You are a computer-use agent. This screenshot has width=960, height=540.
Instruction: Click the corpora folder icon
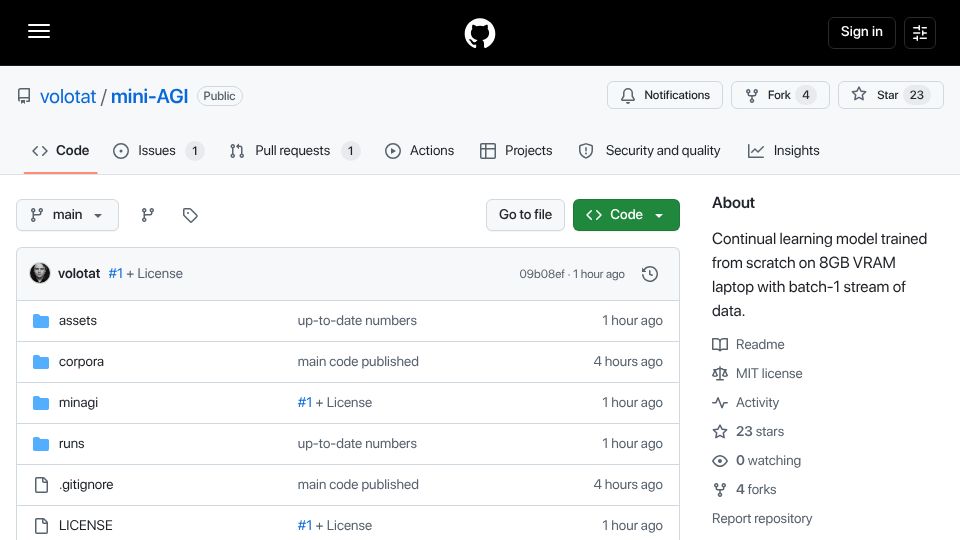pyautogui.click(x=41, y=362)
